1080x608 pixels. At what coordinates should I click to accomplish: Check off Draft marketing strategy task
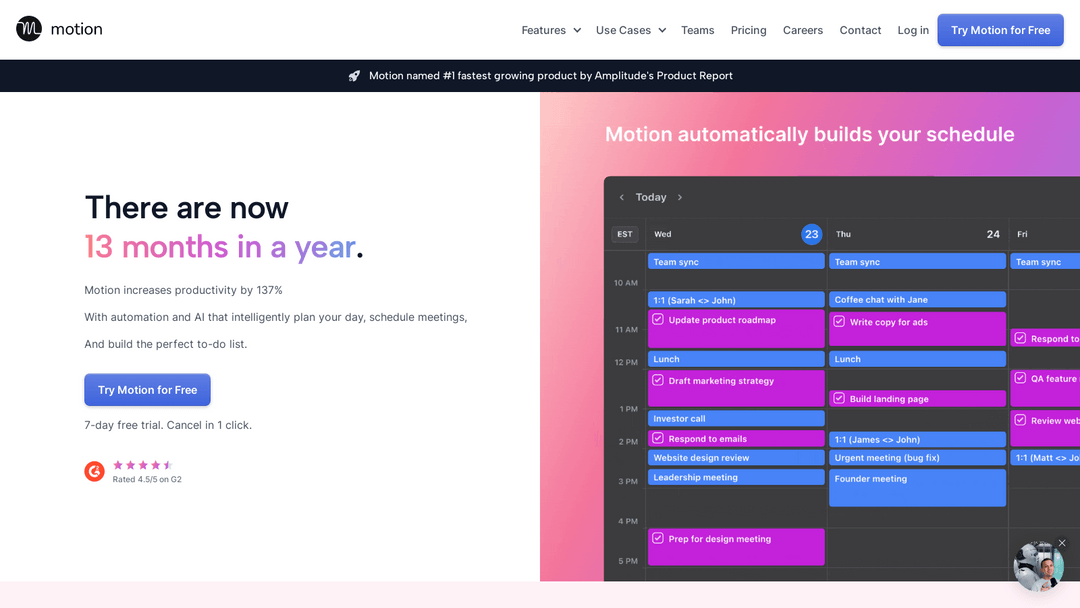(658, 380)
